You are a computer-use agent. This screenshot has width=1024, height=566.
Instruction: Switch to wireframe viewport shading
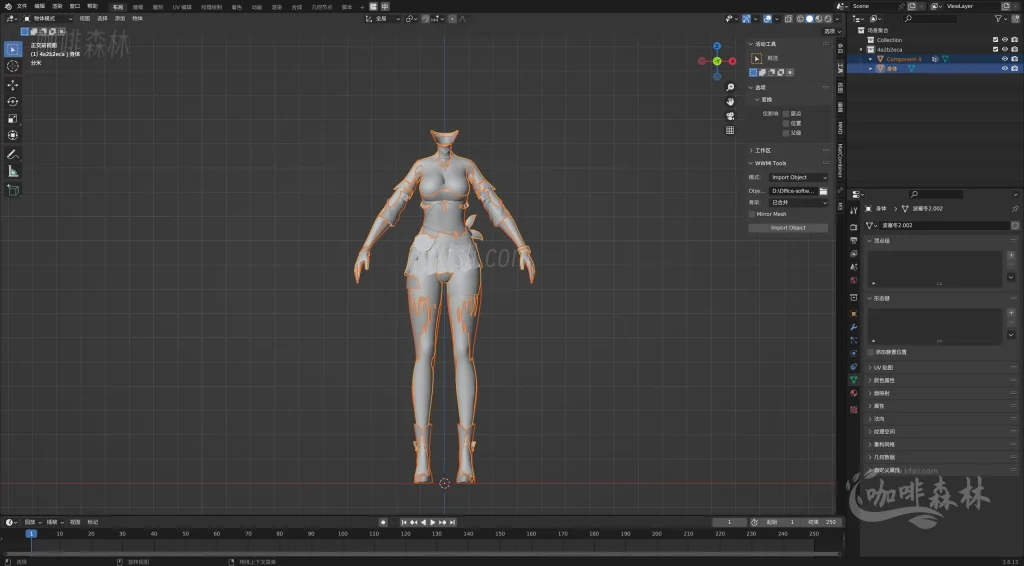(x=801, y=19)
